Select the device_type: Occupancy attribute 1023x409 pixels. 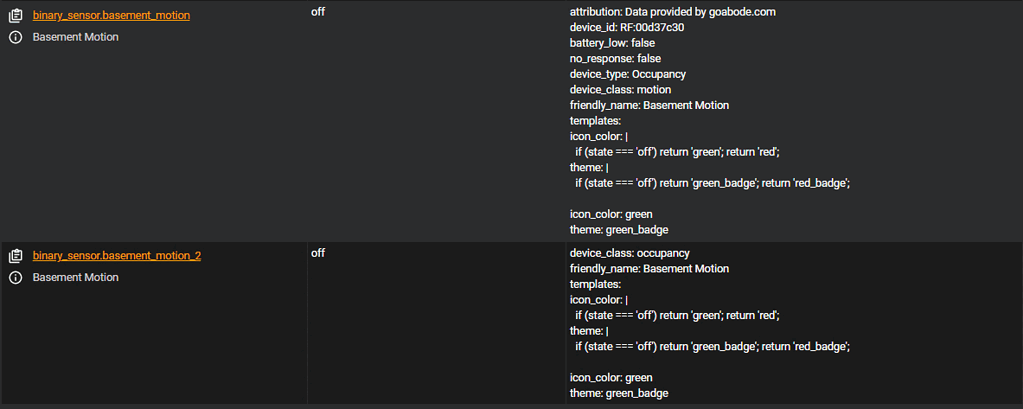coord(627,74)
